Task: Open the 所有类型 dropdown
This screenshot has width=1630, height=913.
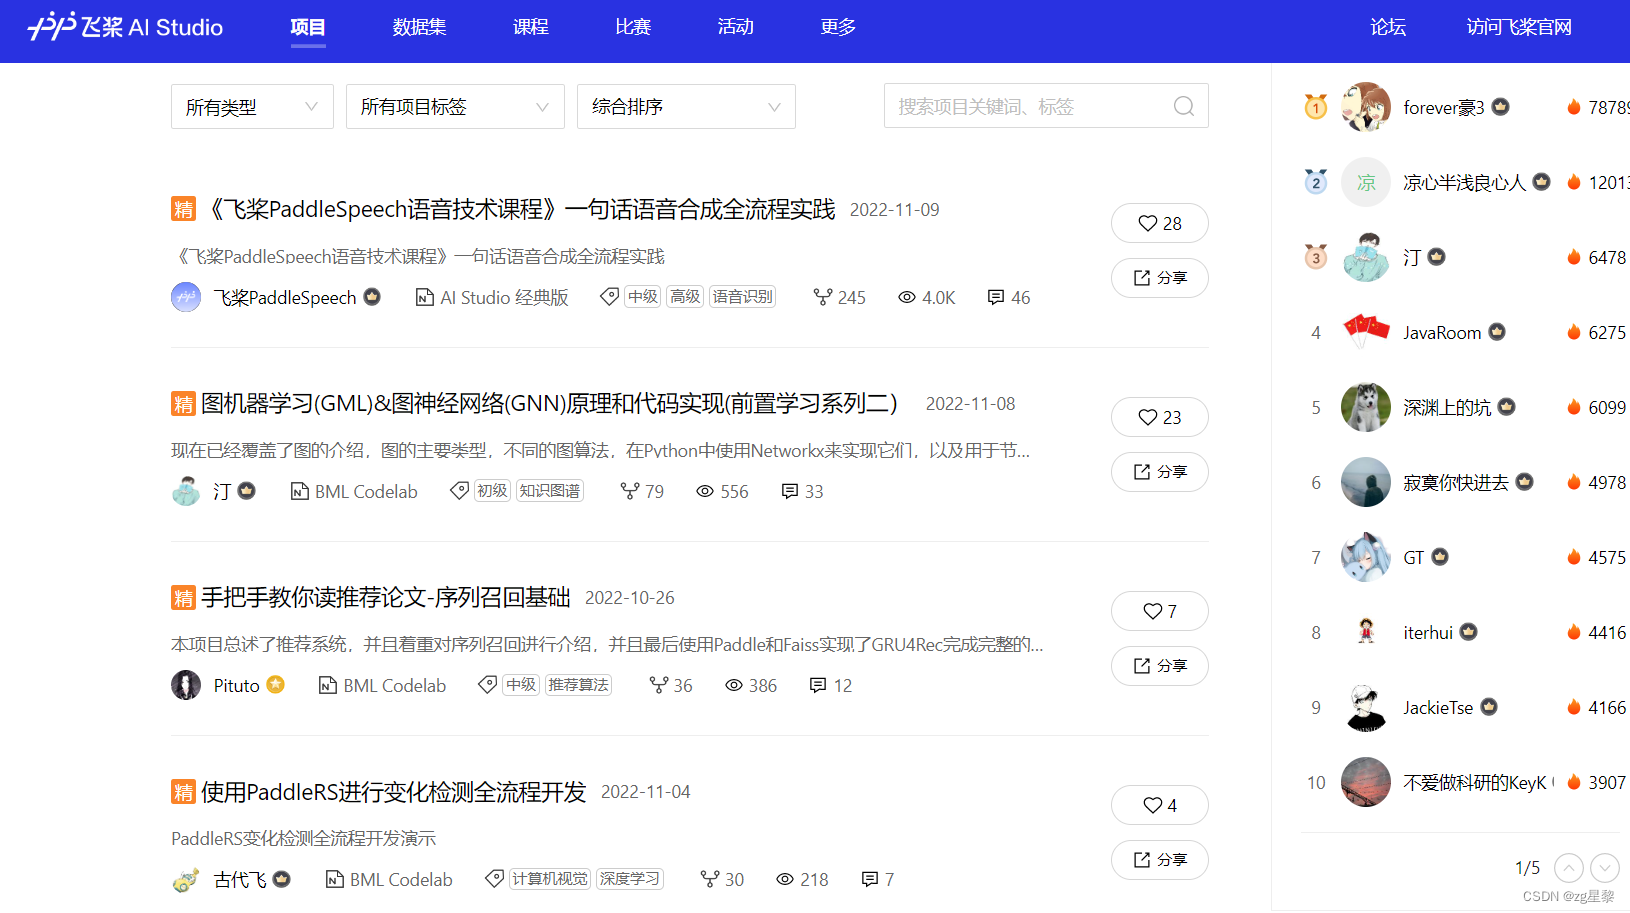Action: tap(251, 106)
